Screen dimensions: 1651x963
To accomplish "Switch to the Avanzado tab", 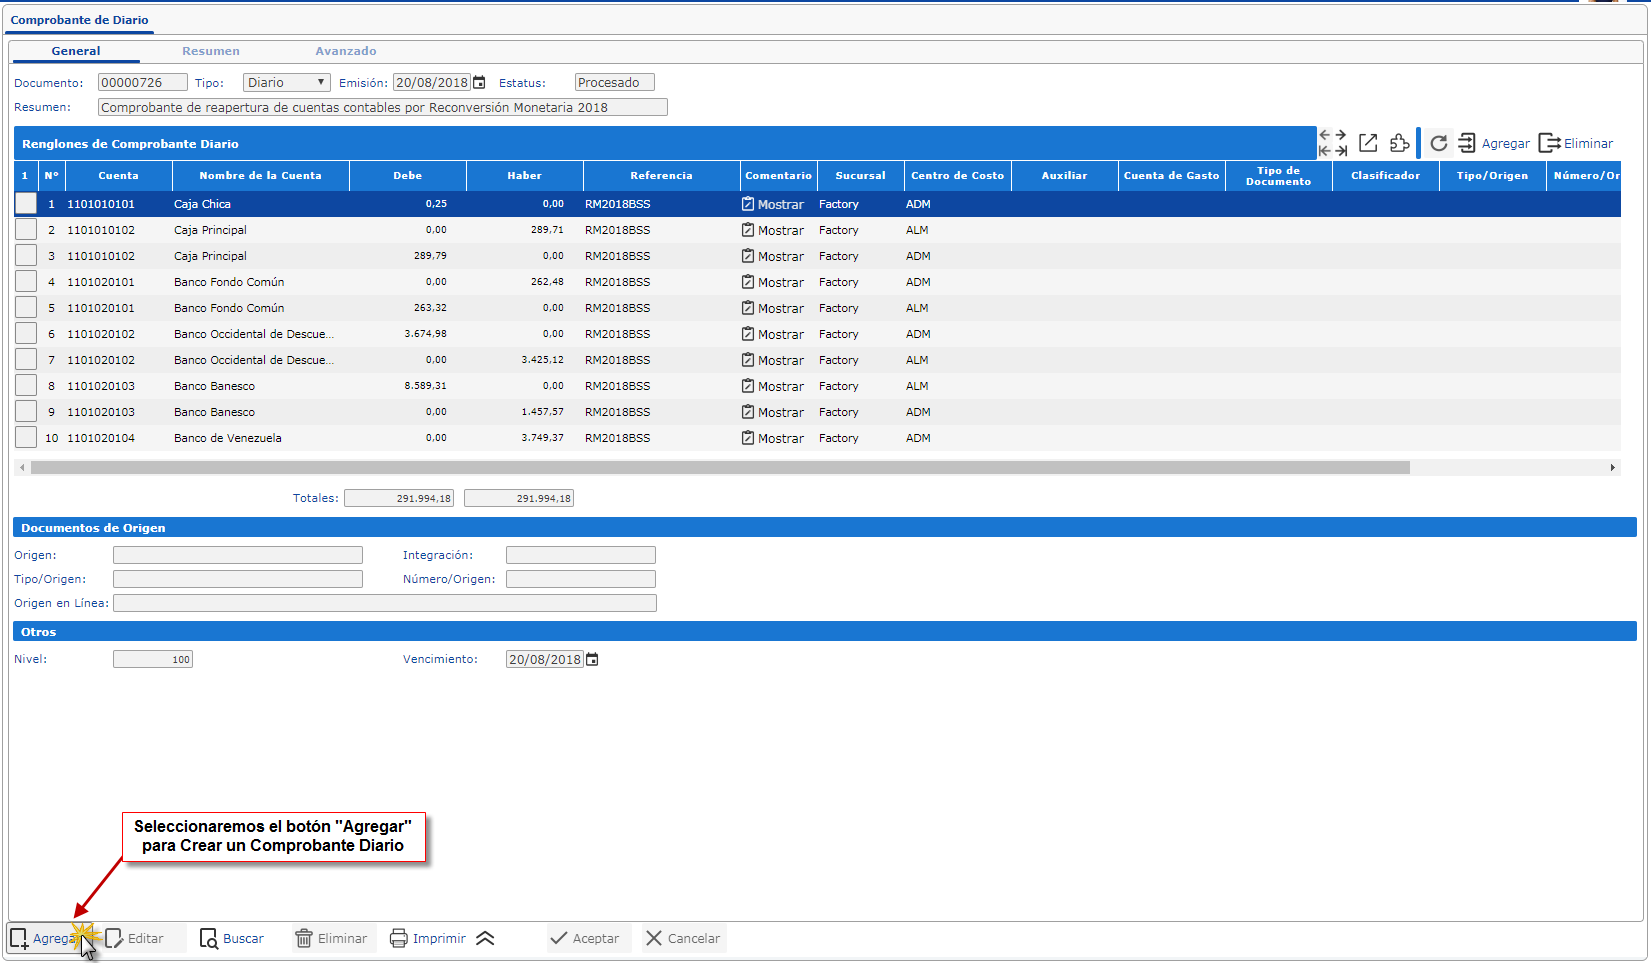I will click(346, 51).
